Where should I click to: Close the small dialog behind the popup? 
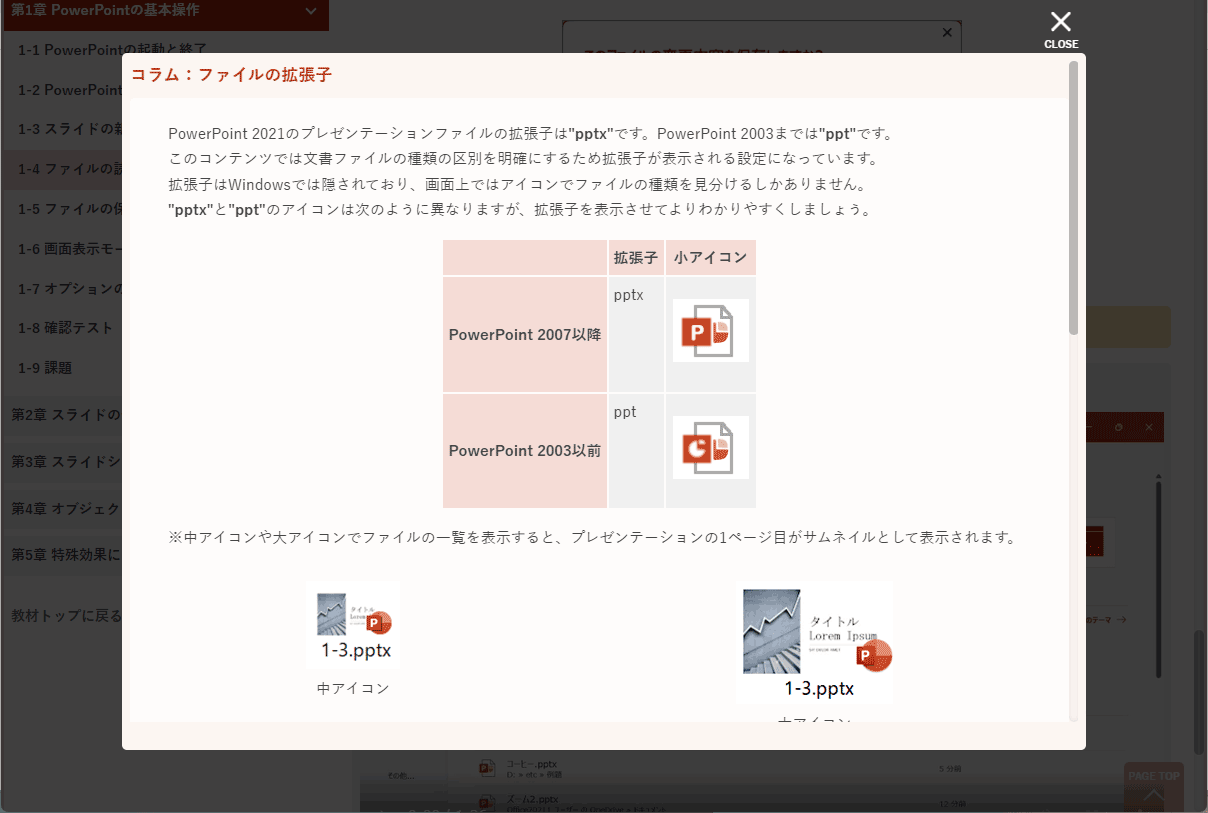pos(947,33)
